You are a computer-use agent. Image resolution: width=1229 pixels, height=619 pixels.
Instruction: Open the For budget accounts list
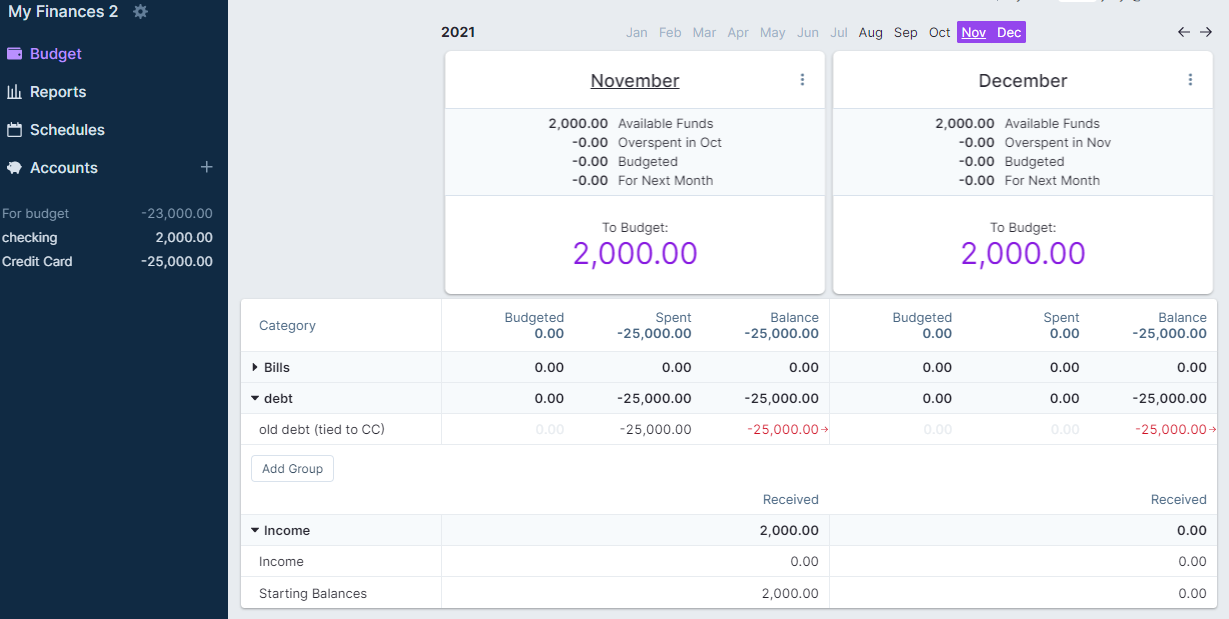(107, 214)
